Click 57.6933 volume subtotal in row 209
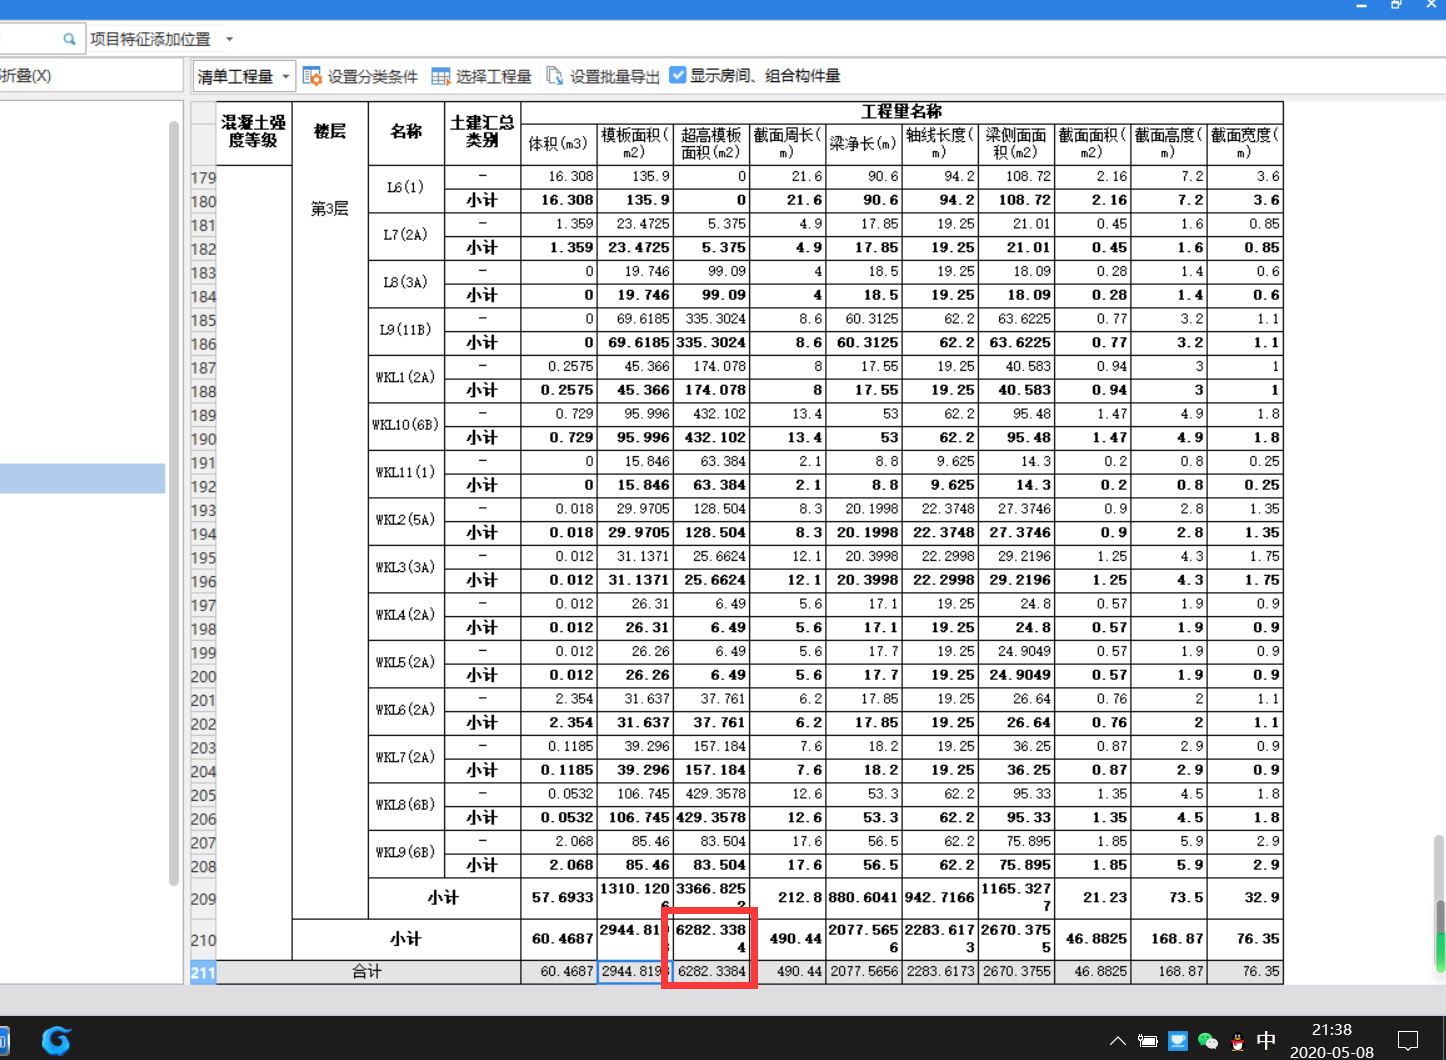Screen dimensions: 1446x1060 [x=559, y=898]
